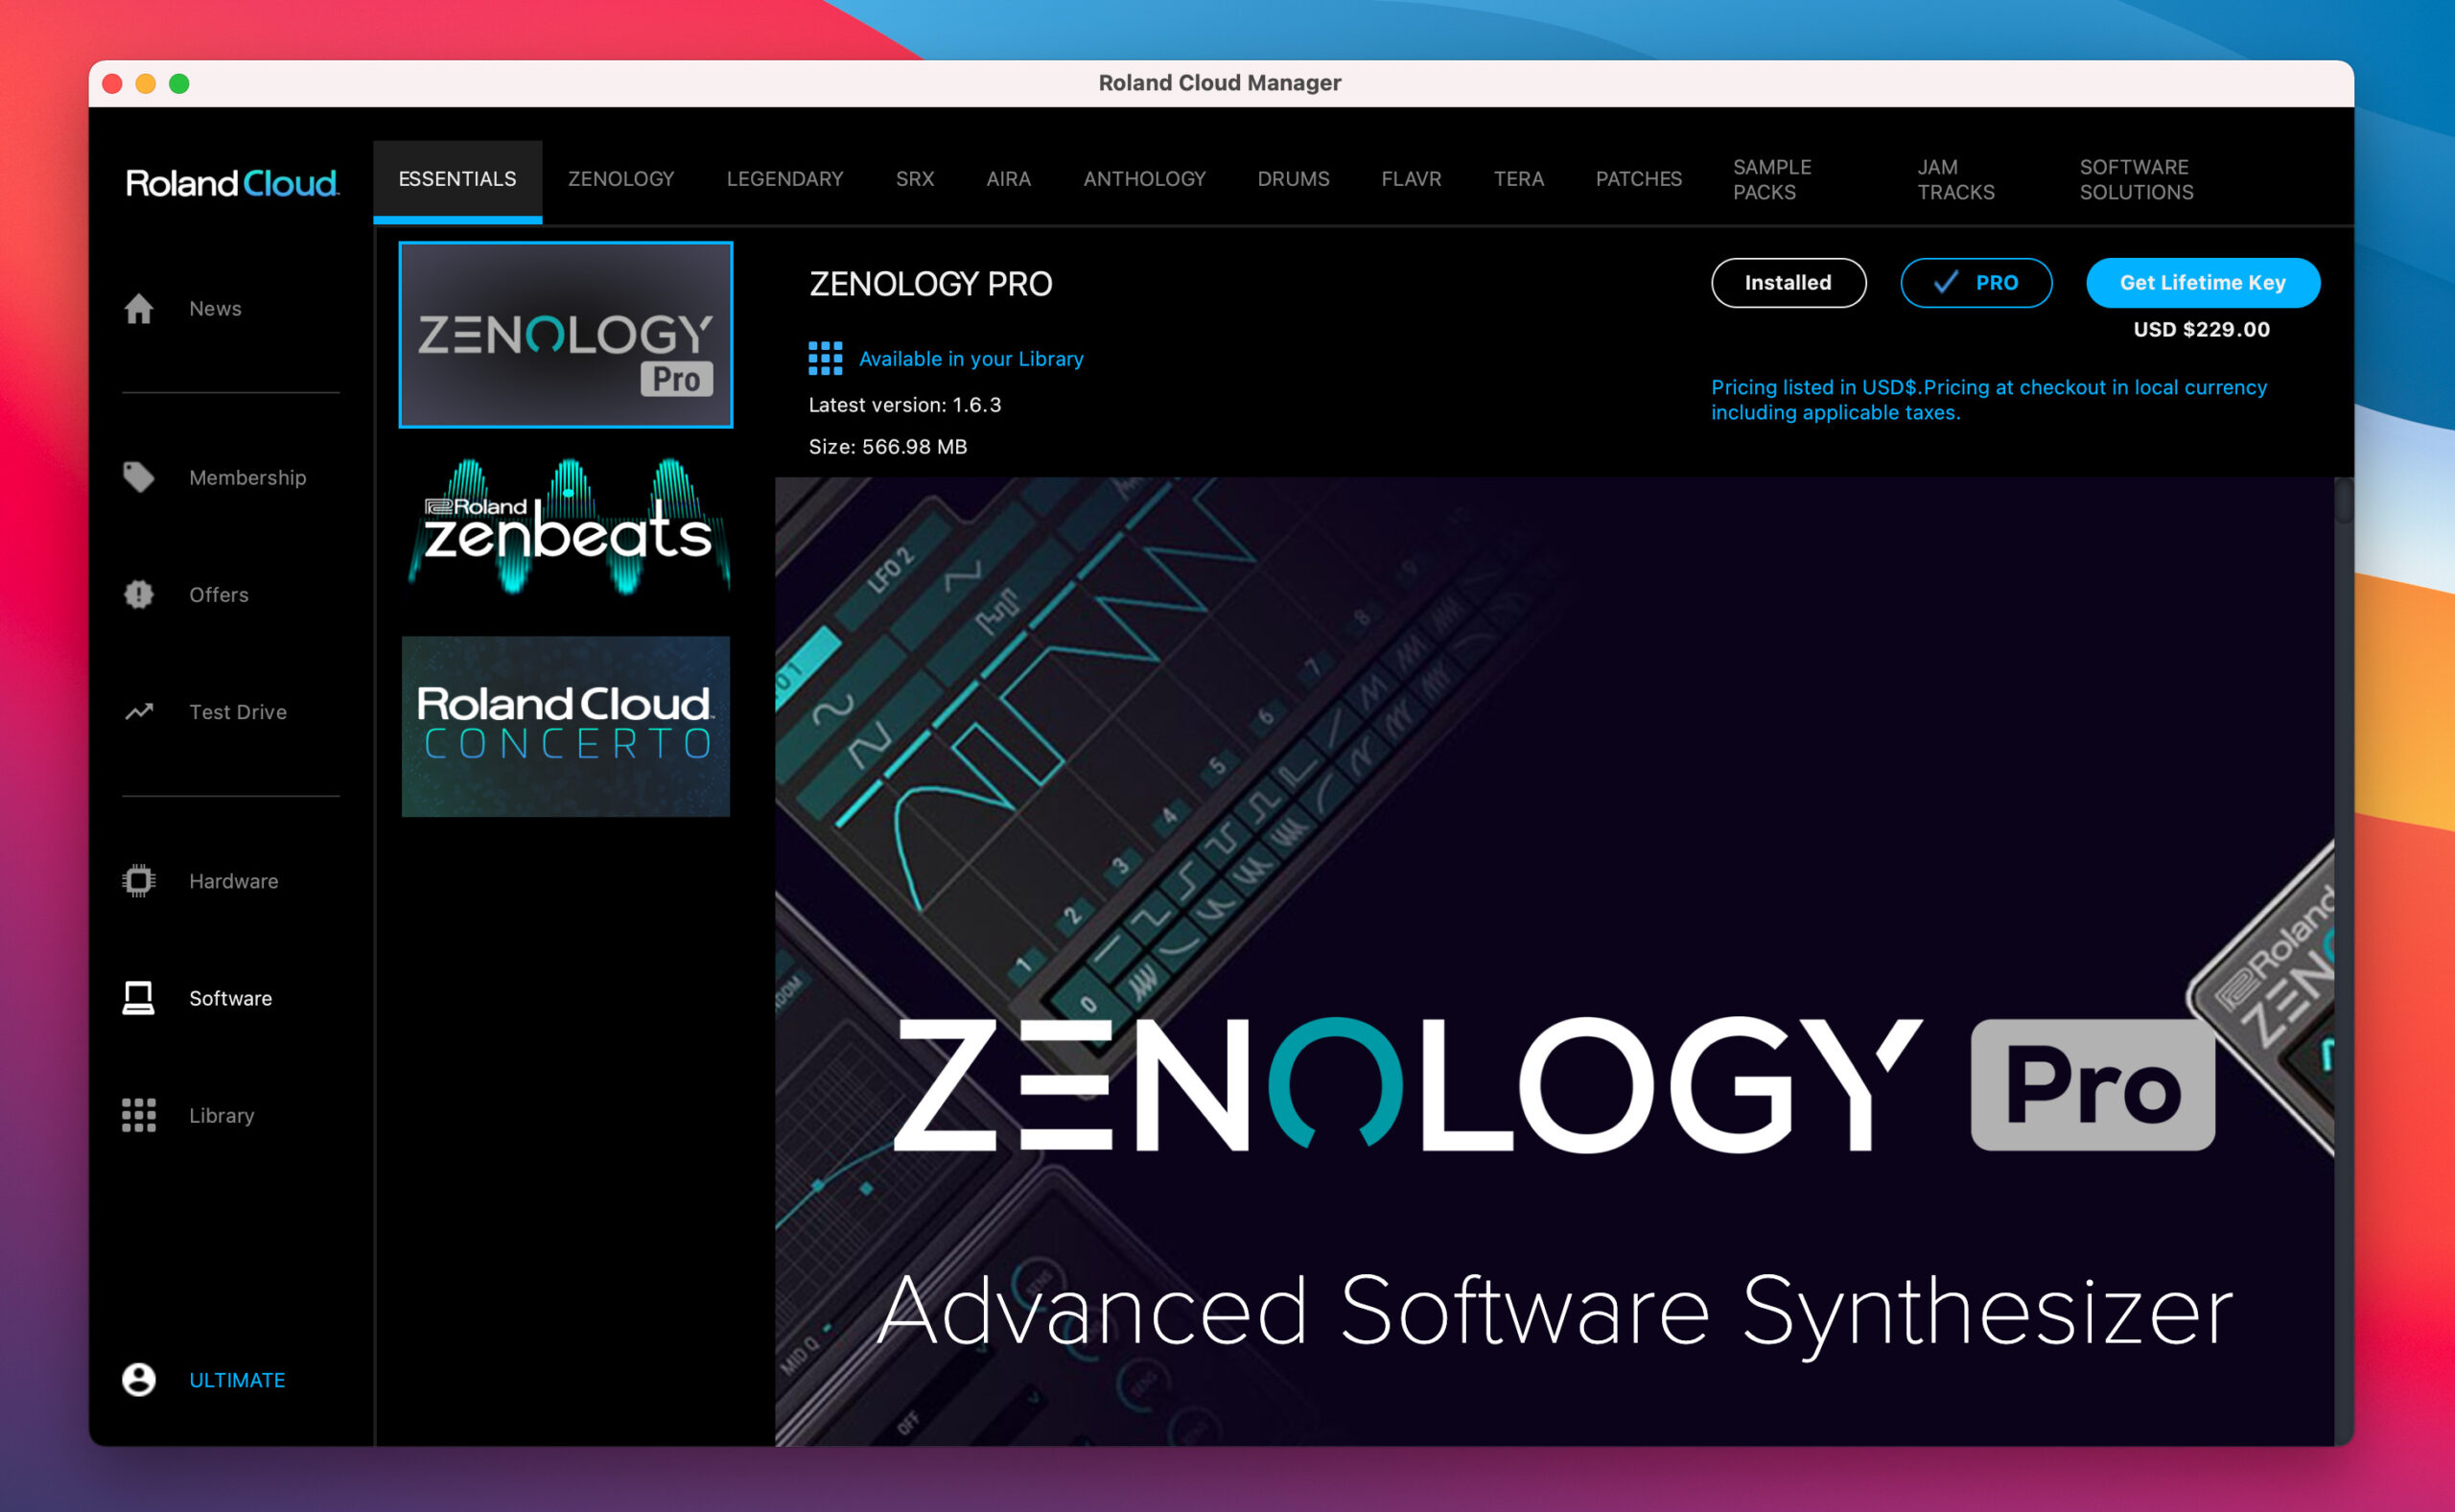Click the ZENOLOGY Pro banner image
This screenshot has width=2455, height=1512.
[1554, 961]
